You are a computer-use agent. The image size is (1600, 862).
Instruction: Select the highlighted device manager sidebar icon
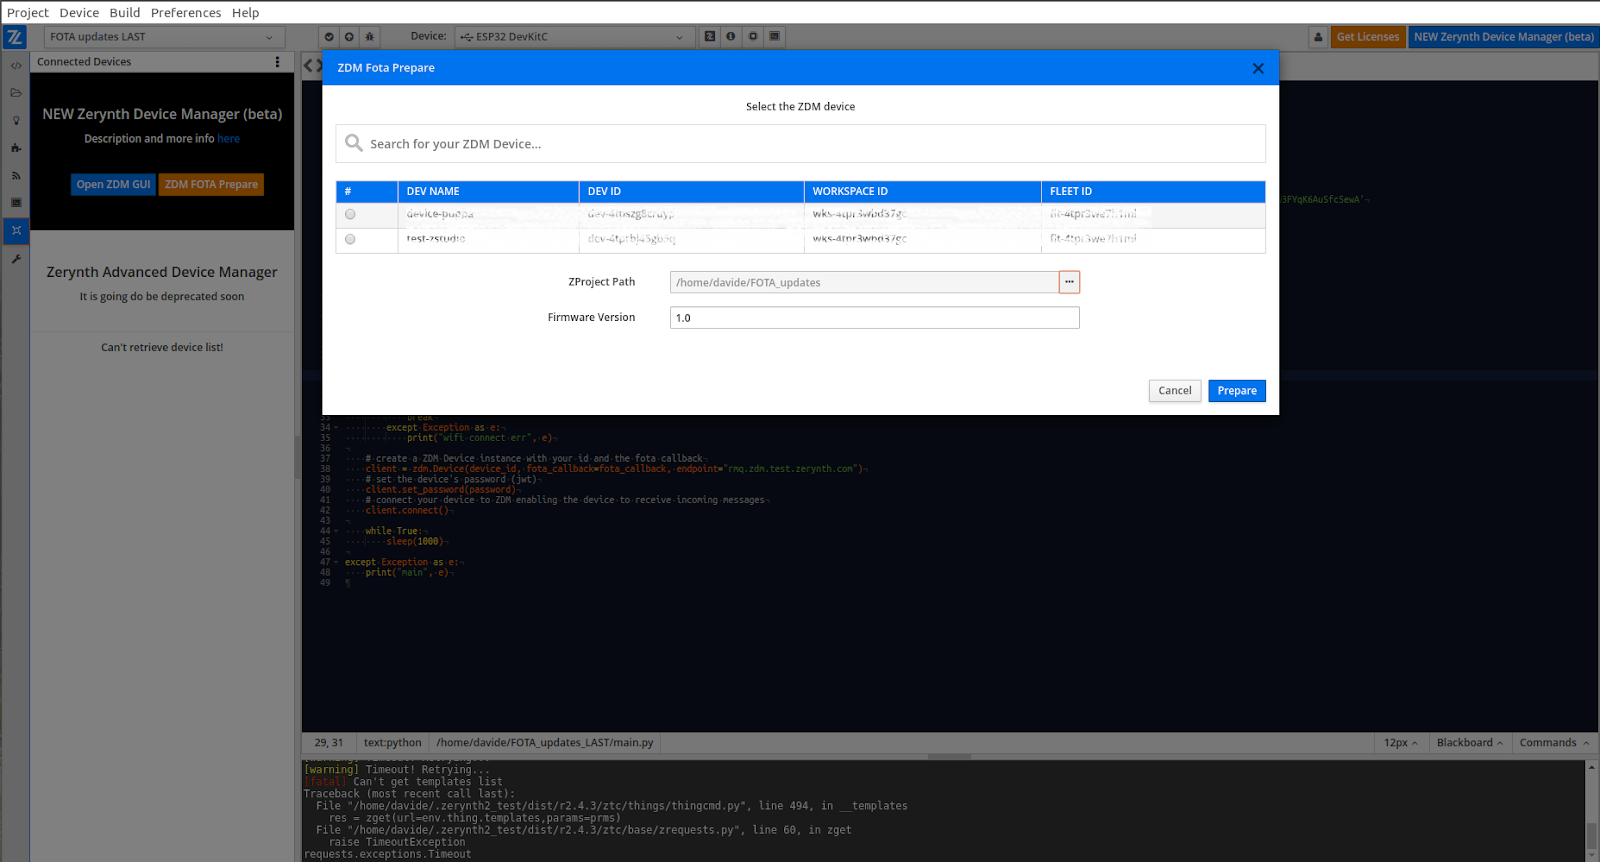15,230
